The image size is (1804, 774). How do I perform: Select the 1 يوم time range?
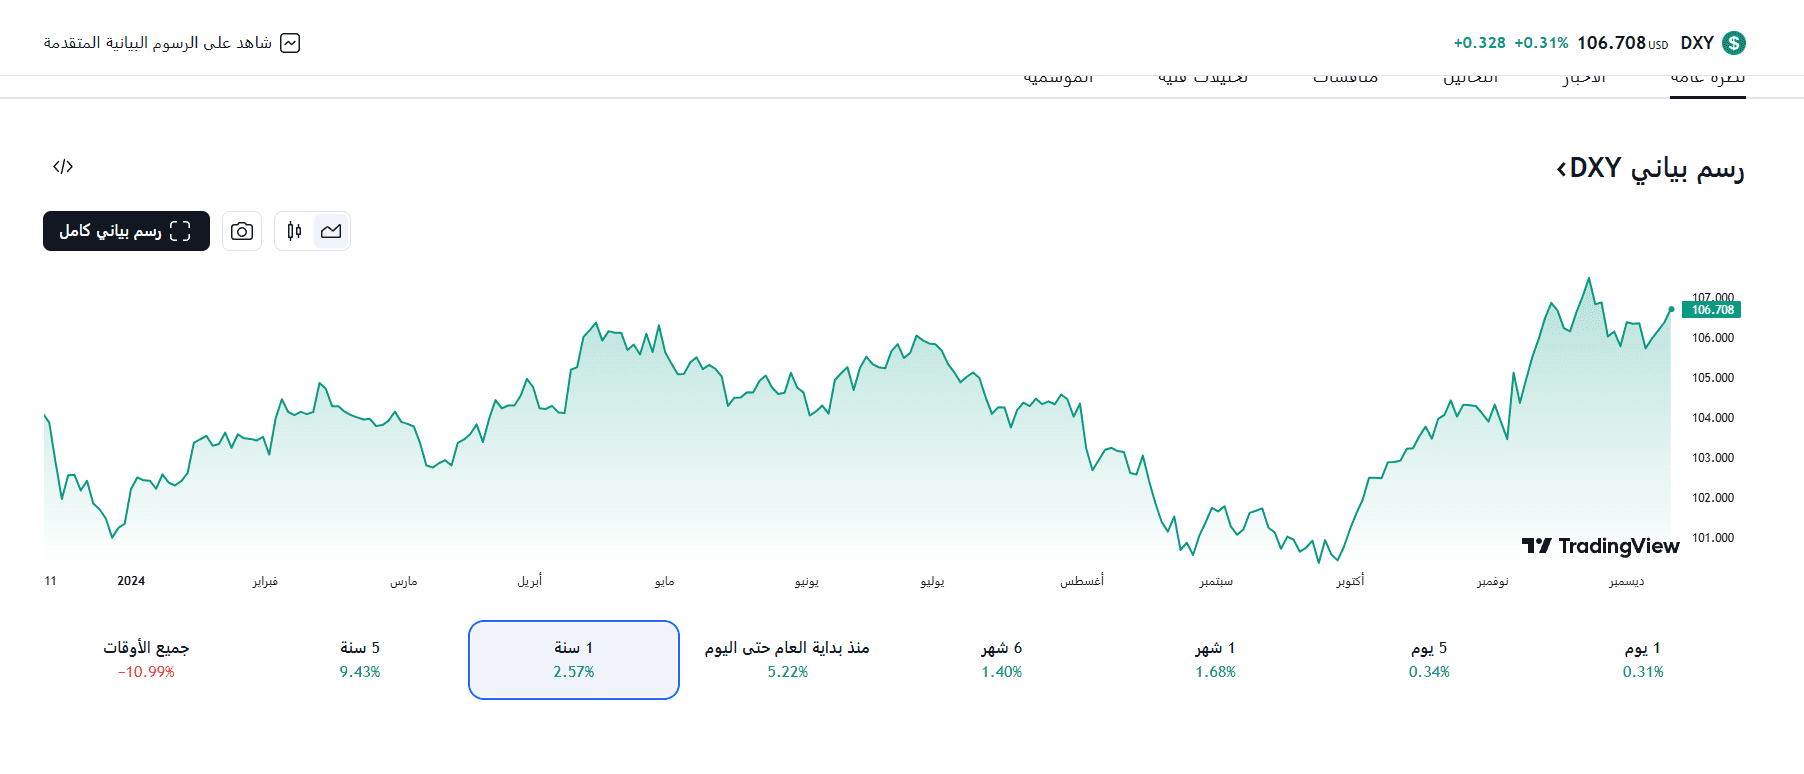(x=1643, y=660)
